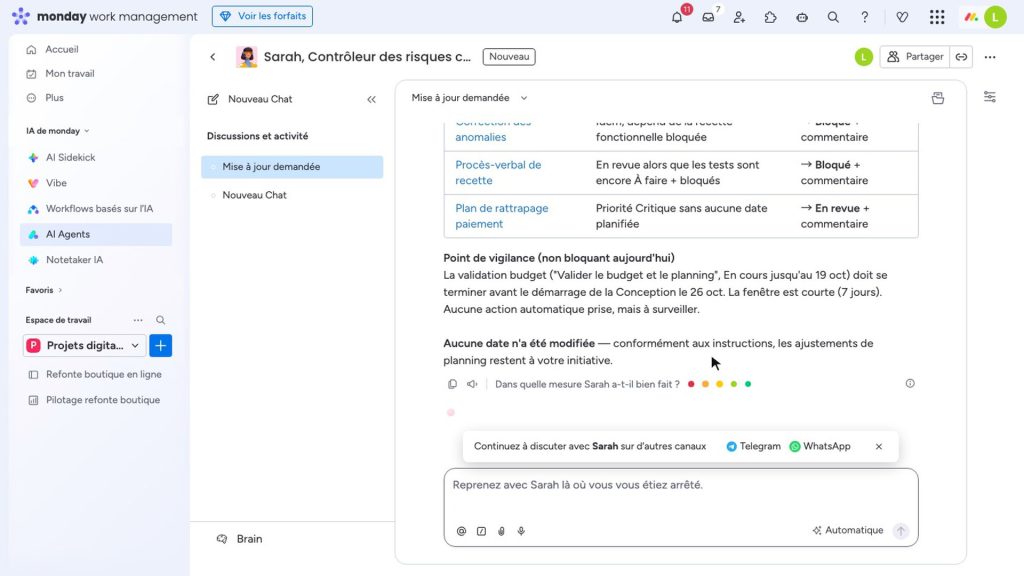Click the Partager button
This screenshot has height=576, width=1024.
[x=915, y=57]
